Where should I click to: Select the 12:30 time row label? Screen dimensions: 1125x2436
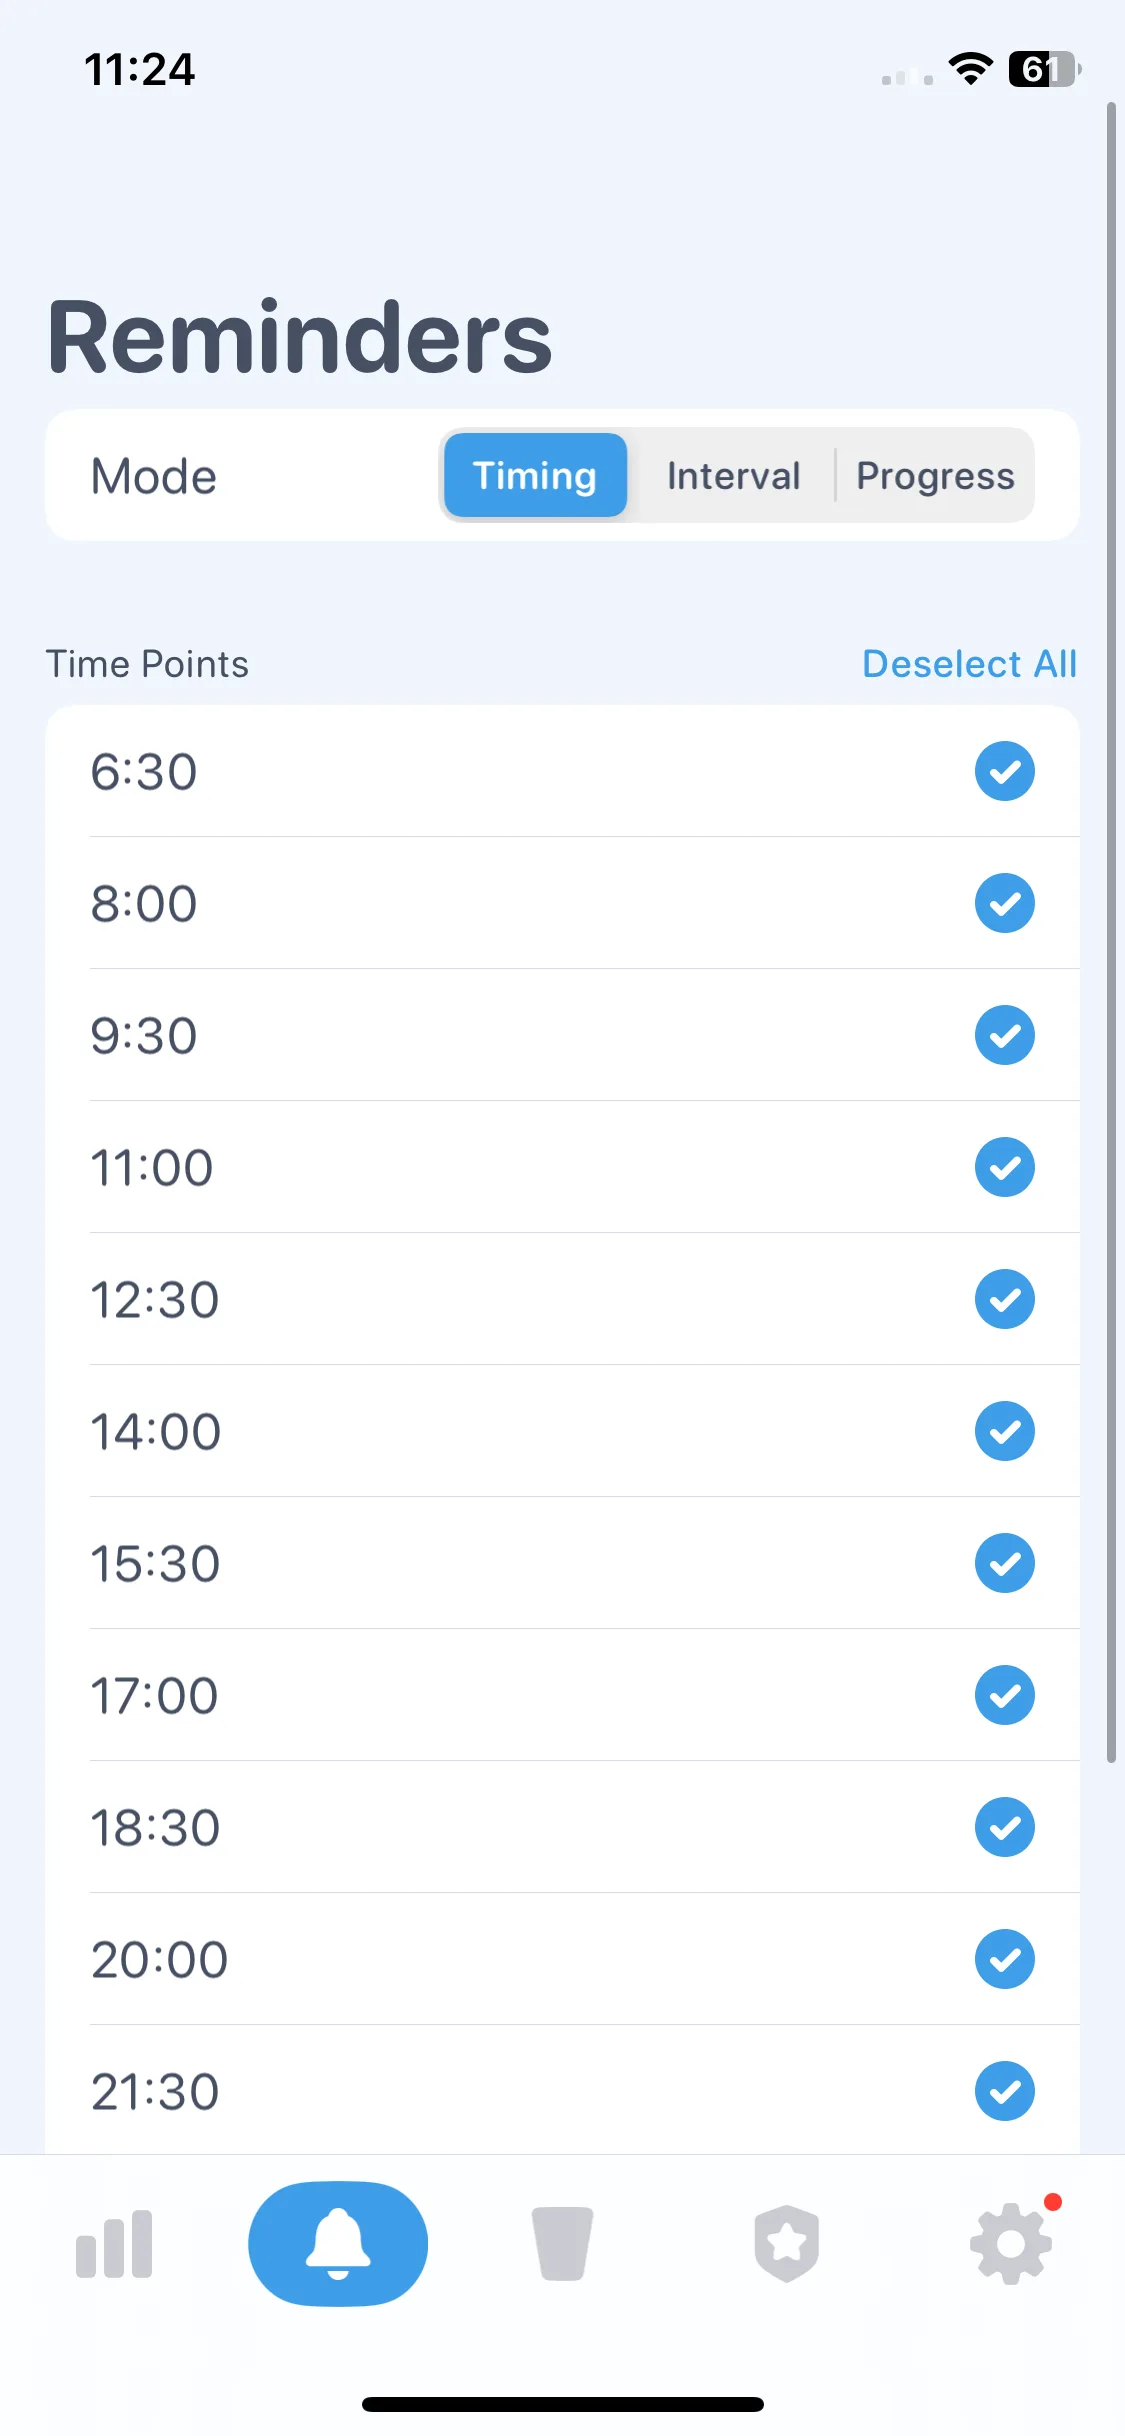pyautogui.click(x=154, y=1299)
